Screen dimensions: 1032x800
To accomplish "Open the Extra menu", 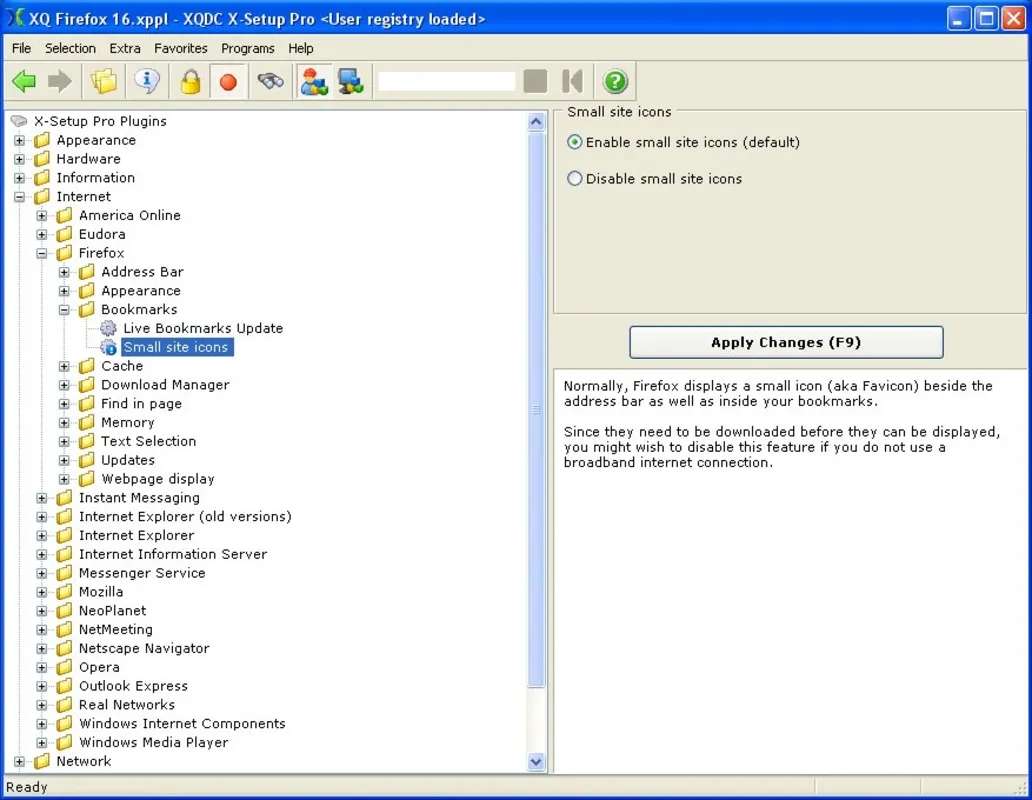I will tap(124, 48).
